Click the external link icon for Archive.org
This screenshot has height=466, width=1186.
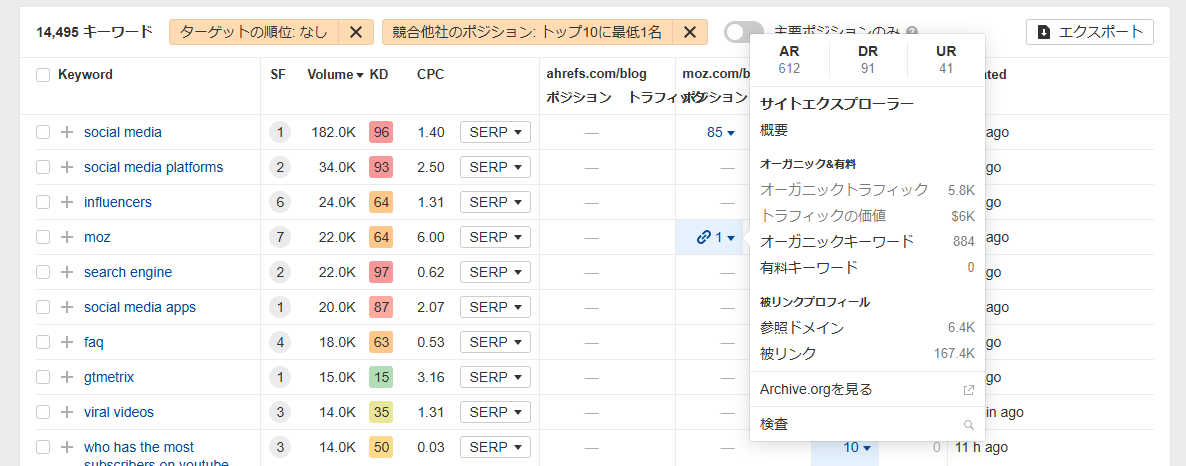point(968,390)
